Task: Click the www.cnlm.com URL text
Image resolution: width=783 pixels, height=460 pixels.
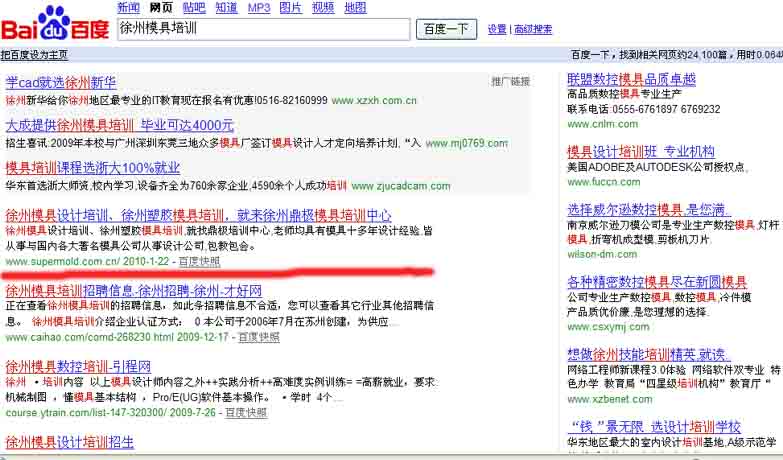Action: [x=603, y=124]
